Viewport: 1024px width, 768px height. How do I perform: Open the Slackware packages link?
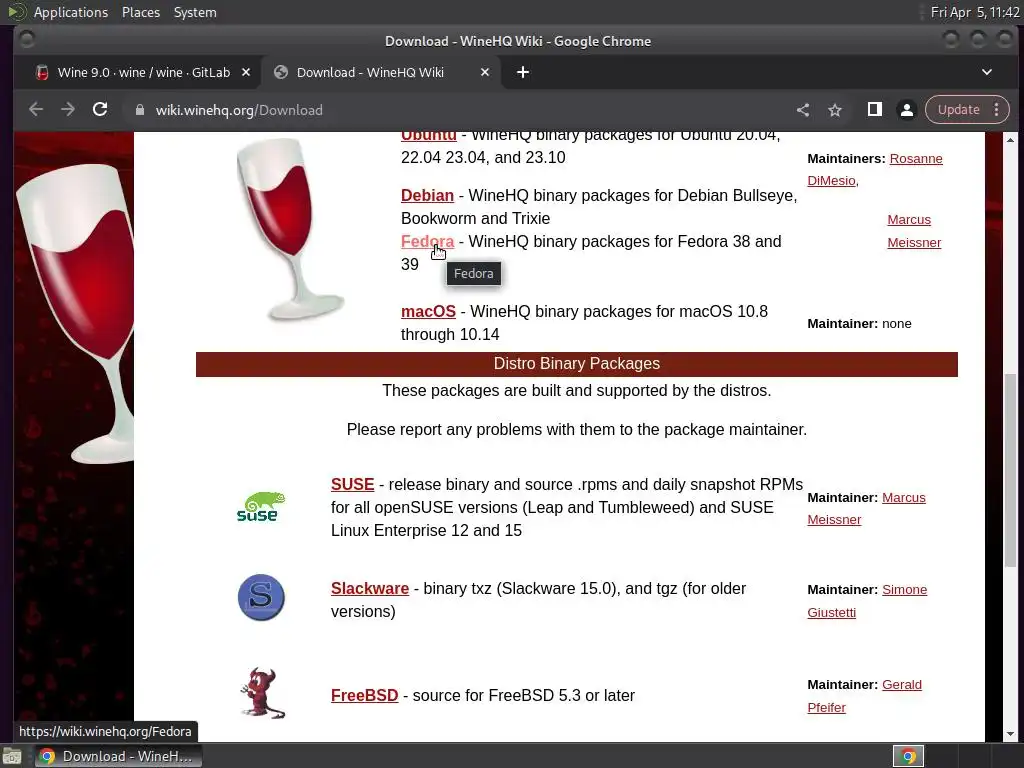(370, 588)
